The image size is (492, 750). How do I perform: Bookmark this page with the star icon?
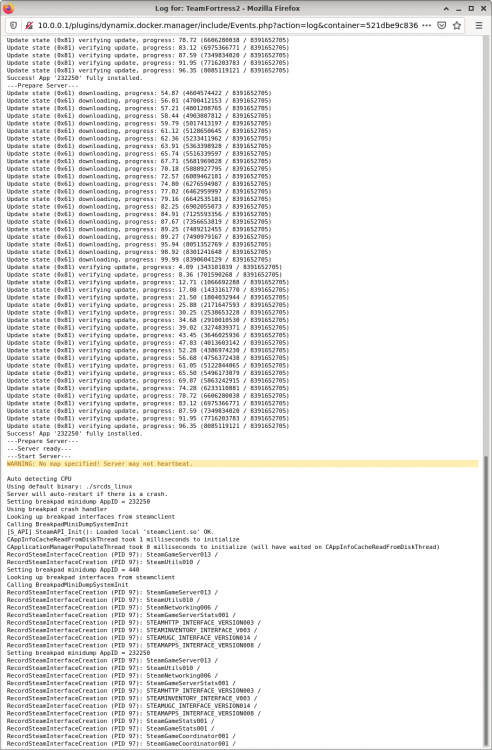coord(457,25)
